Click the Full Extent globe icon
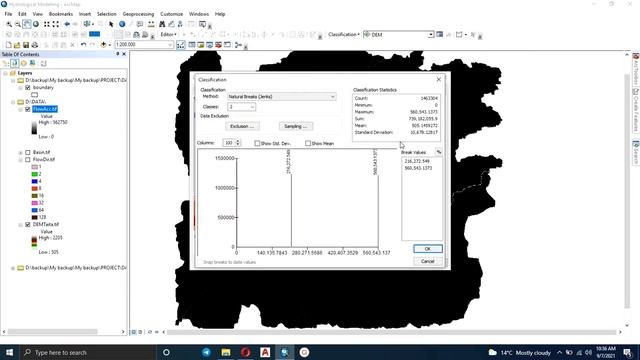The width and height of the screenshot is (640, 360). coord(36,24)
